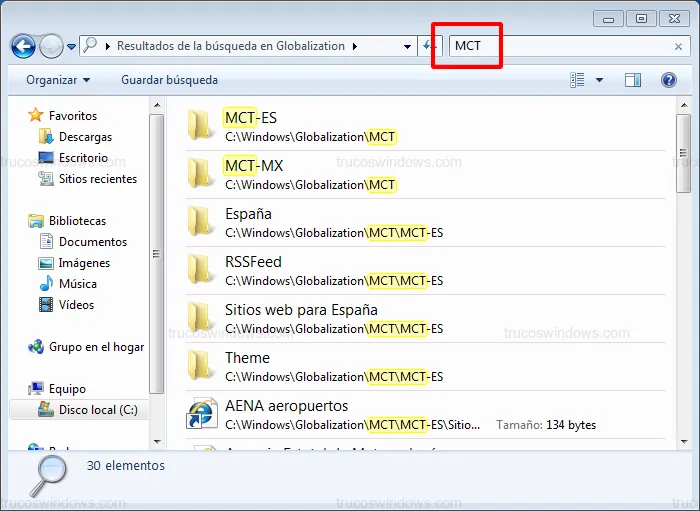Select Escritorio in the navigation pane
This screenshot has height=511, width=700.
83,158
